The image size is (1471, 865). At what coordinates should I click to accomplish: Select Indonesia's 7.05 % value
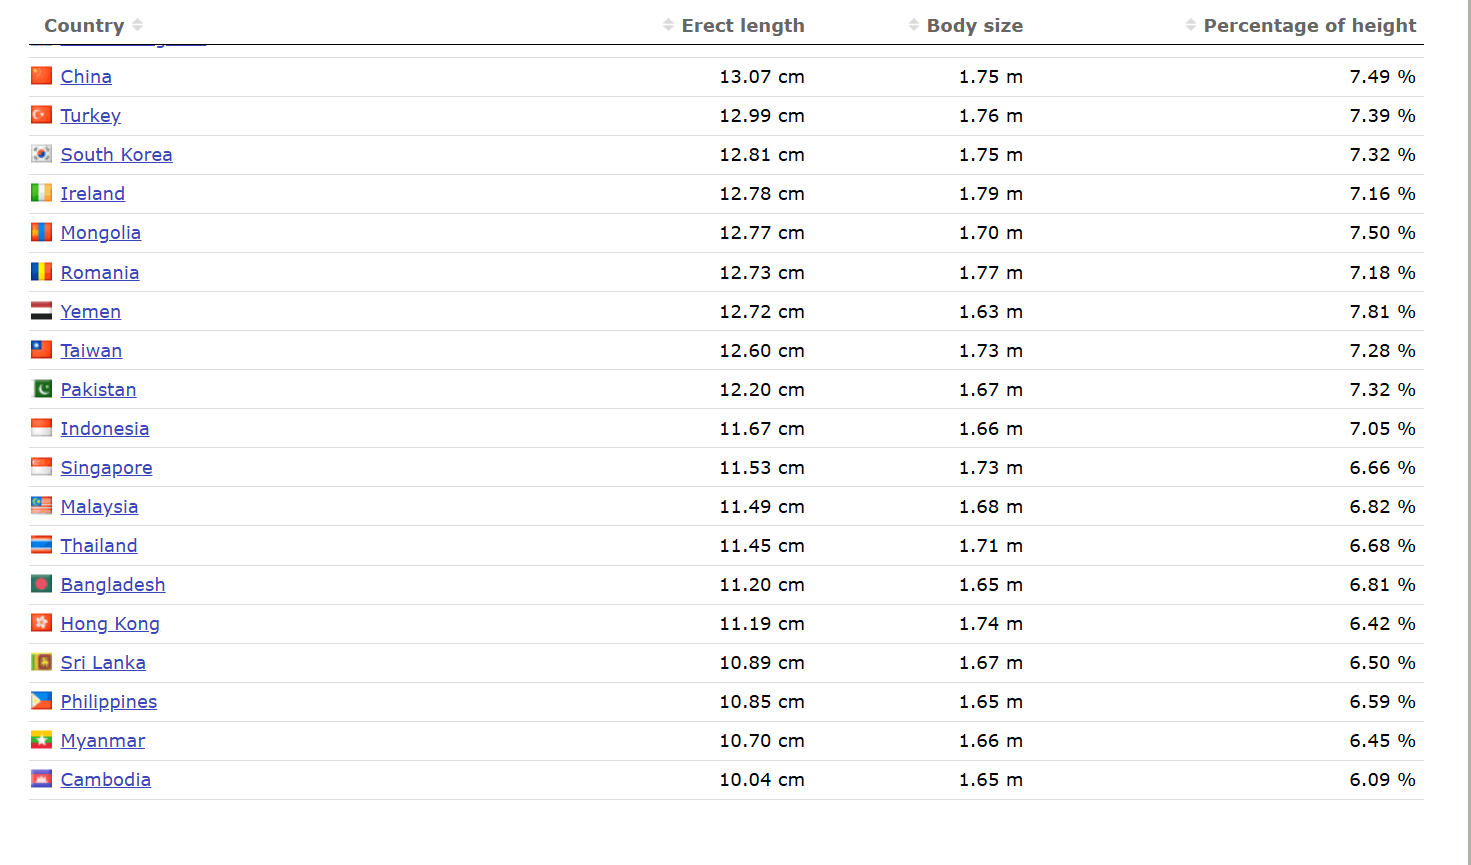pyautogui.click(x=1383, y=429)
